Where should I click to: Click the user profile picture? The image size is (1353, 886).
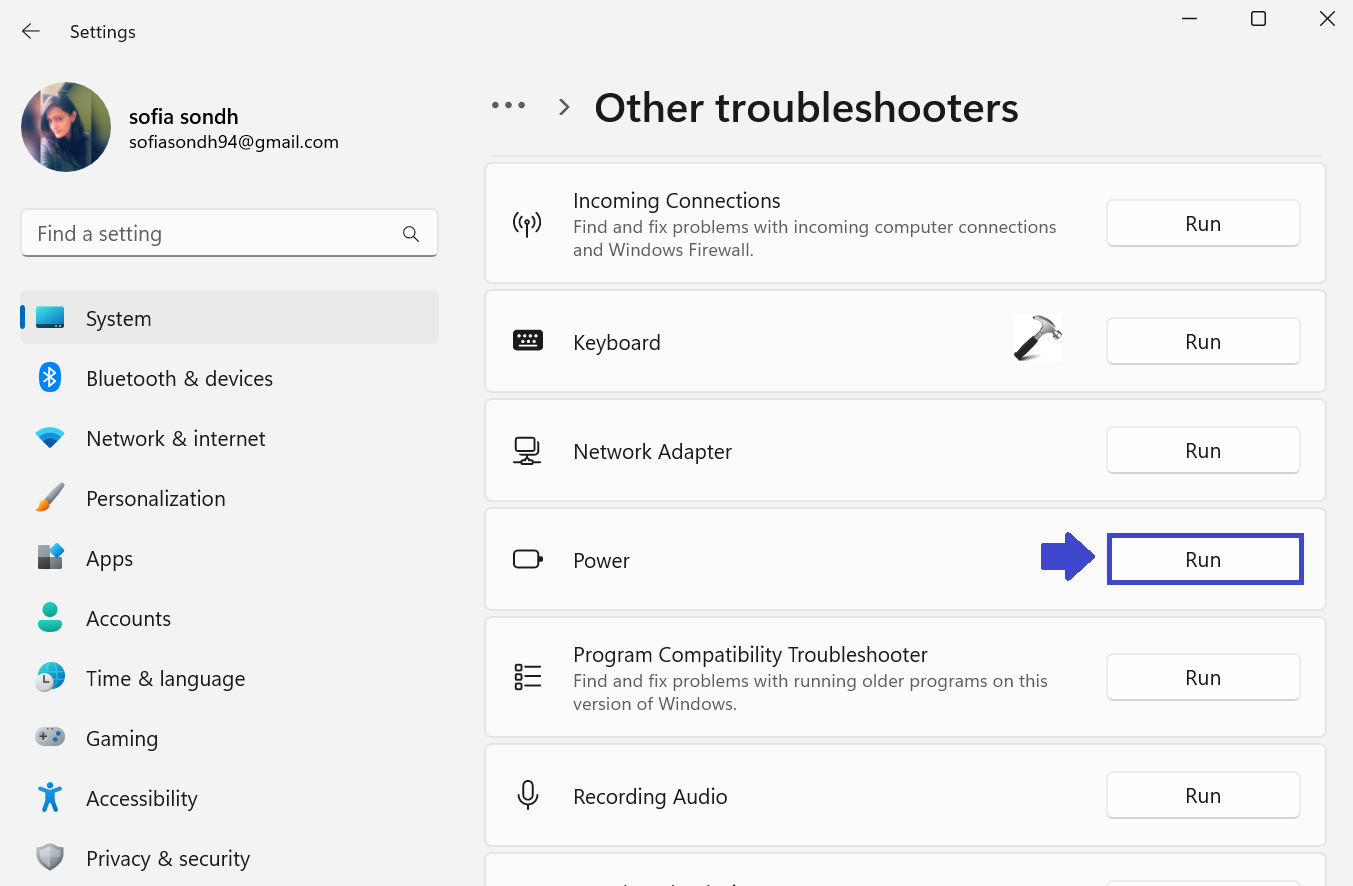(x=66, y=127)
